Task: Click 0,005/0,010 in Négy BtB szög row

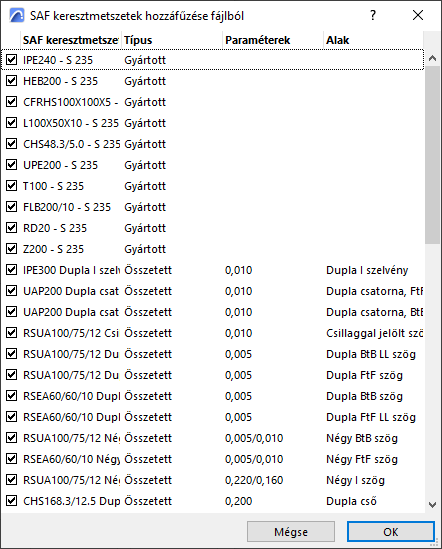Action: click(x=254, y=438)
